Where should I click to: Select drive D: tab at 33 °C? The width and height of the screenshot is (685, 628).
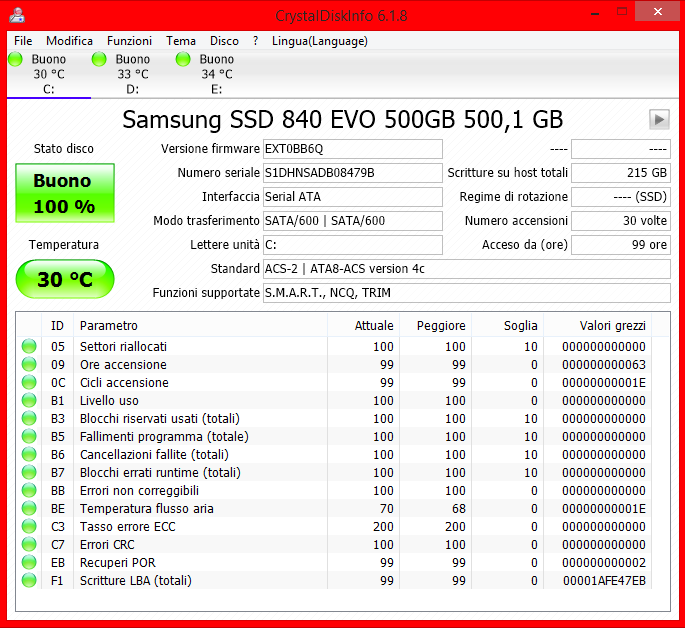tap(133, 74)
